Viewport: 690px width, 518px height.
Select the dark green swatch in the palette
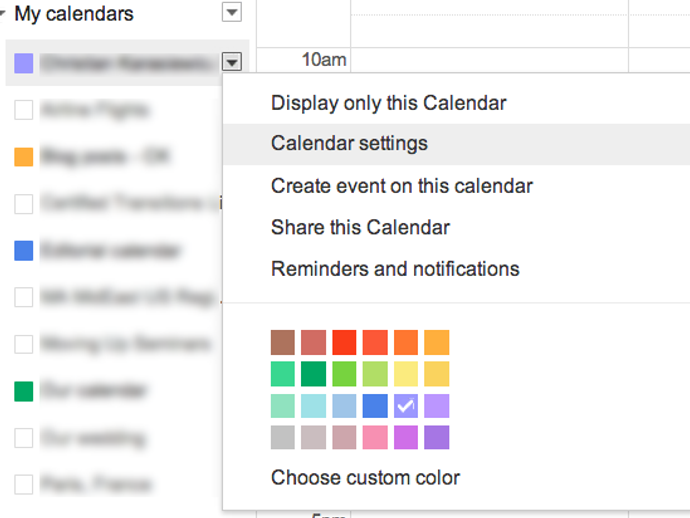tap(314, 374)
